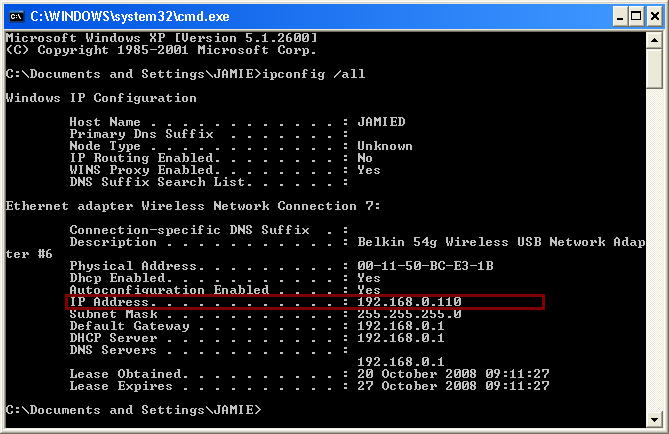The height and width of the screenshot is (434, 669).
Task: Click the scrollbar up arrow
Action: [654, 41]
